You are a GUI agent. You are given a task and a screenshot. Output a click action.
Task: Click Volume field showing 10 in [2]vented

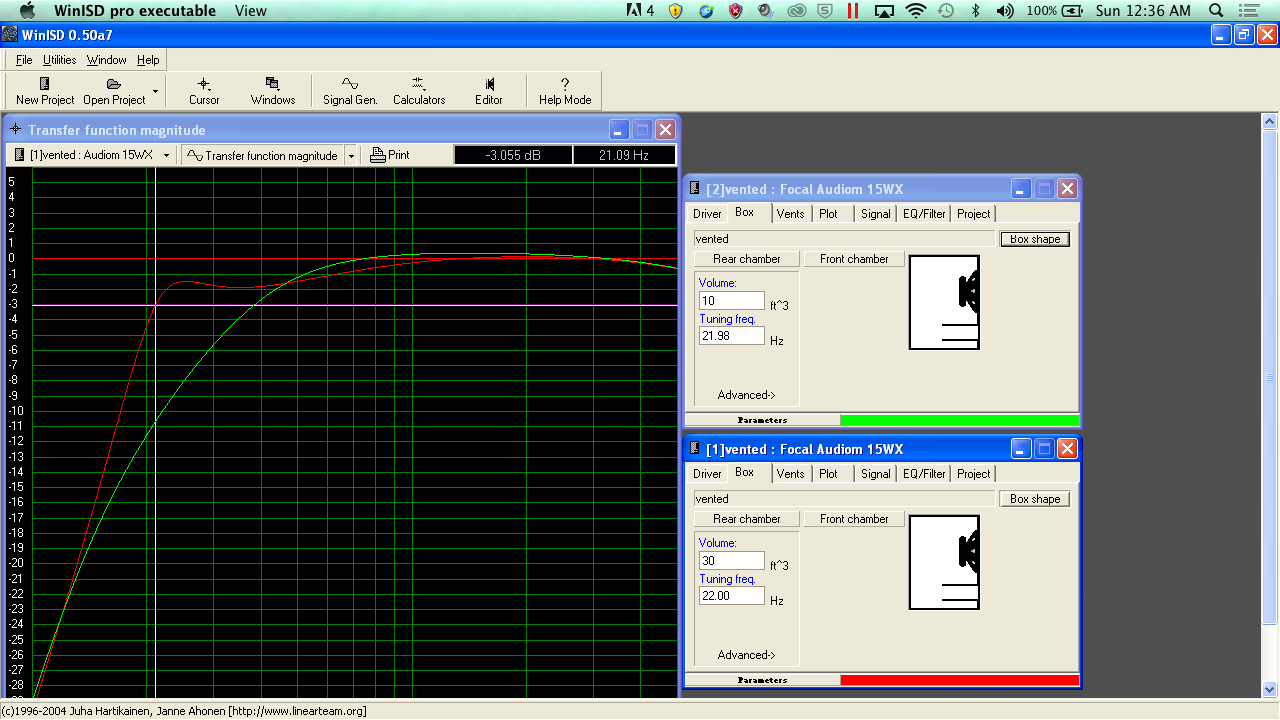pos(731,301)
